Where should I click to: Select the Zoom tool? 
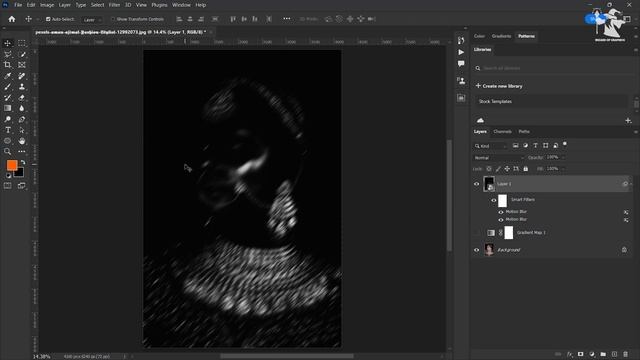tap(7, 151)
